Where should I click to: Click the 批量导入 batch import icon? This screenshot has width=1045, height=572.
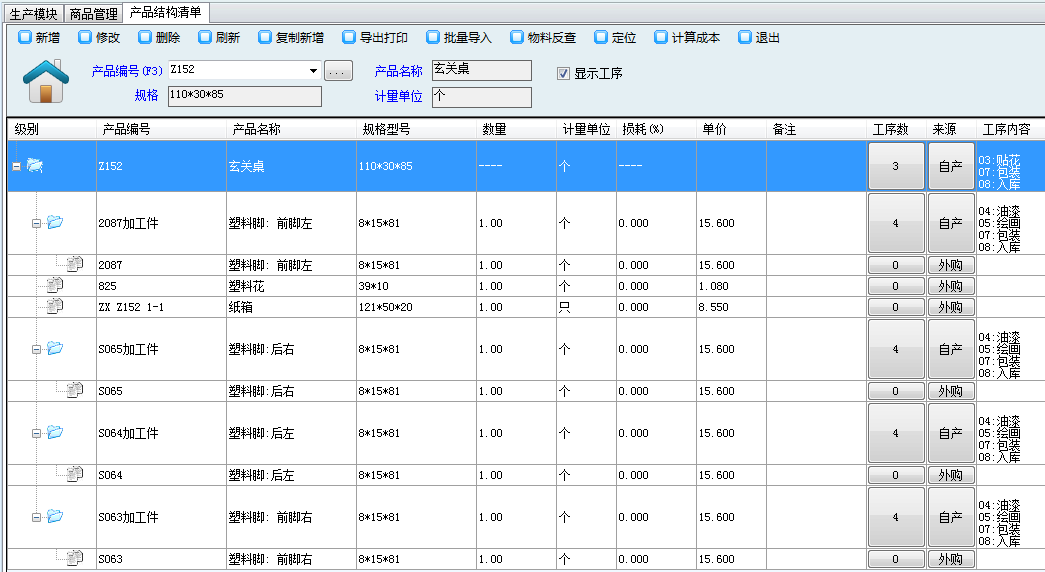433,38
